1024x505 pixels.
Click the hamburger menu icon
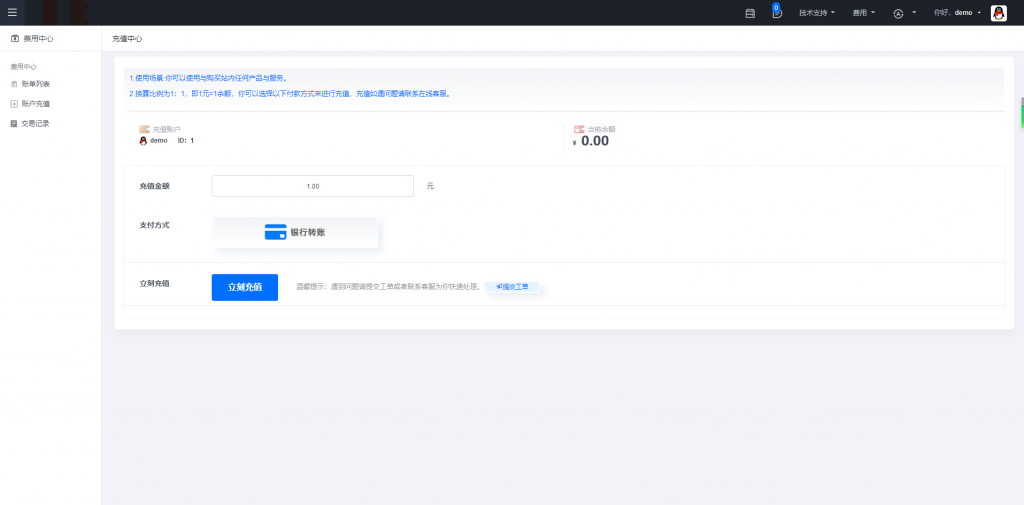(x=12, y=12)
